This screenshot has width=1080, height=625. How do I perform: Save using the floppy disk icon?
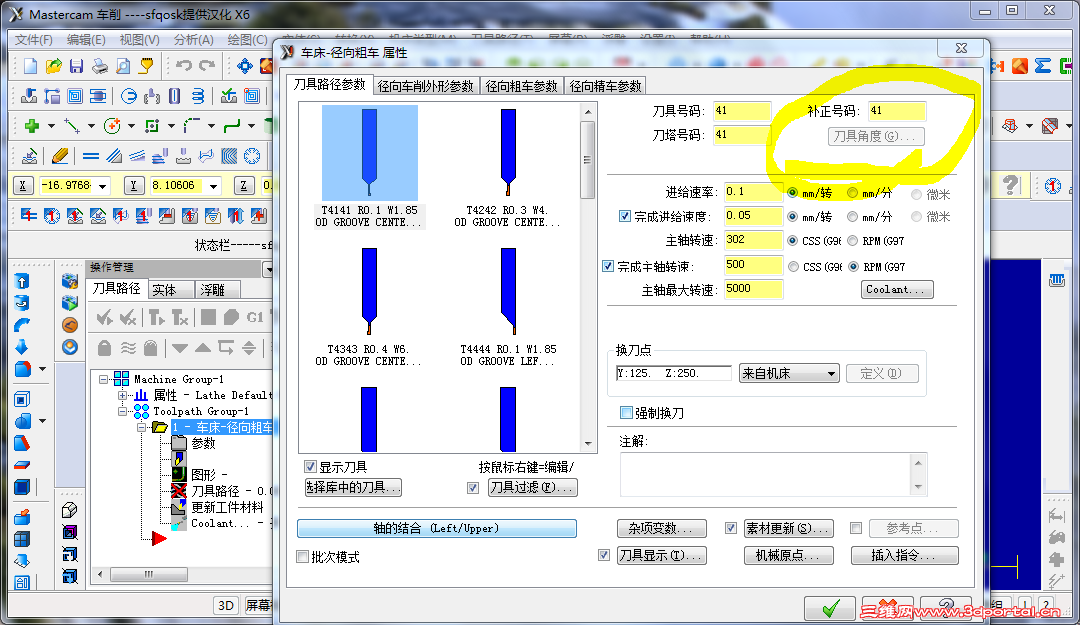pos(76,66)
